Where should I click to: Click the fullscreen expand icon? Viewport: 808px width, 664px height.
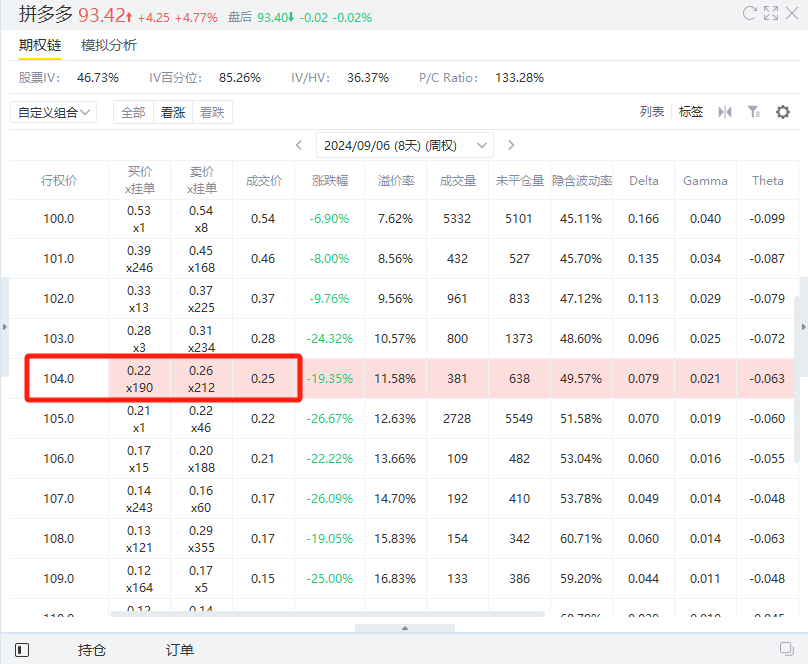click(771, 13)
